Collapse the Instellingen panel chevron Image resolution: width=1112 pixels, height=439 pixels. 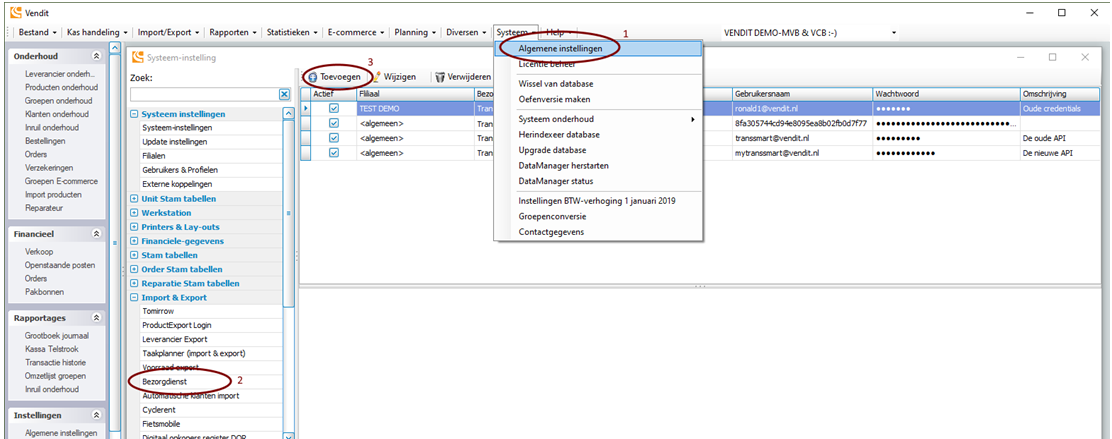click(x=97, y=415)
